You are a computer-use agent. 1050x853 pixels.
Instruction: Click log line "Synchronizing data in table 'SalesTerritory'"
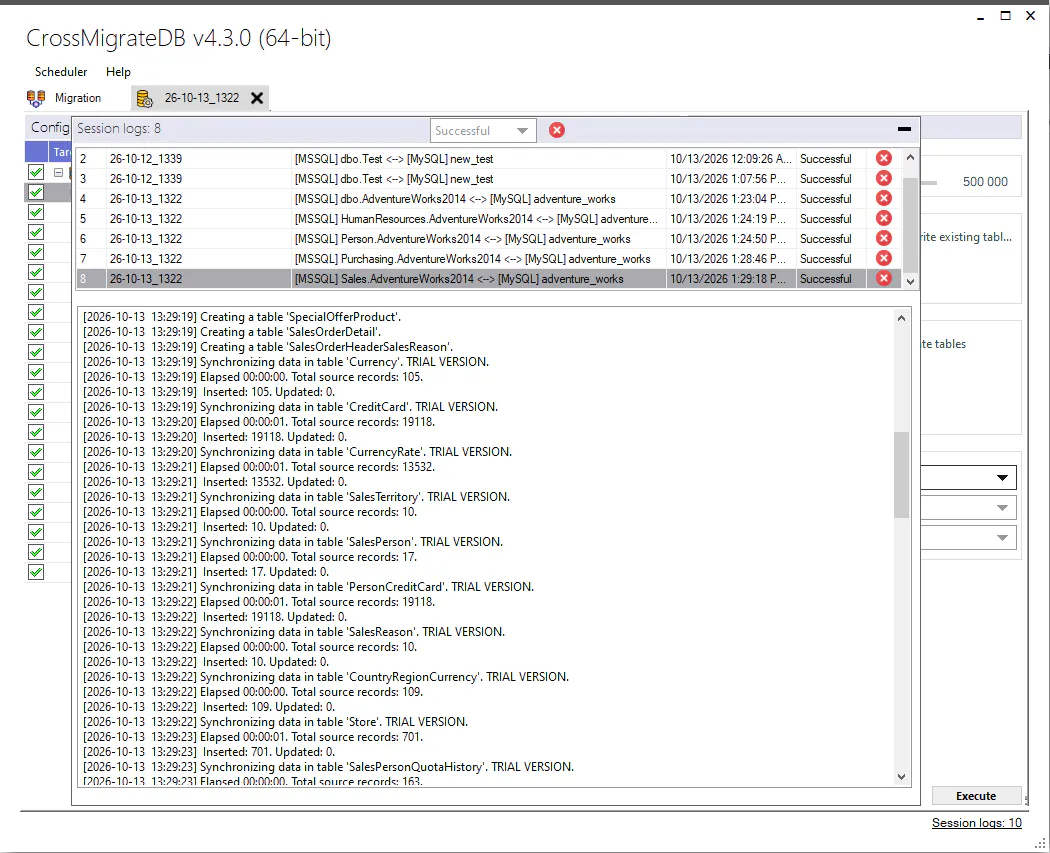297,497
